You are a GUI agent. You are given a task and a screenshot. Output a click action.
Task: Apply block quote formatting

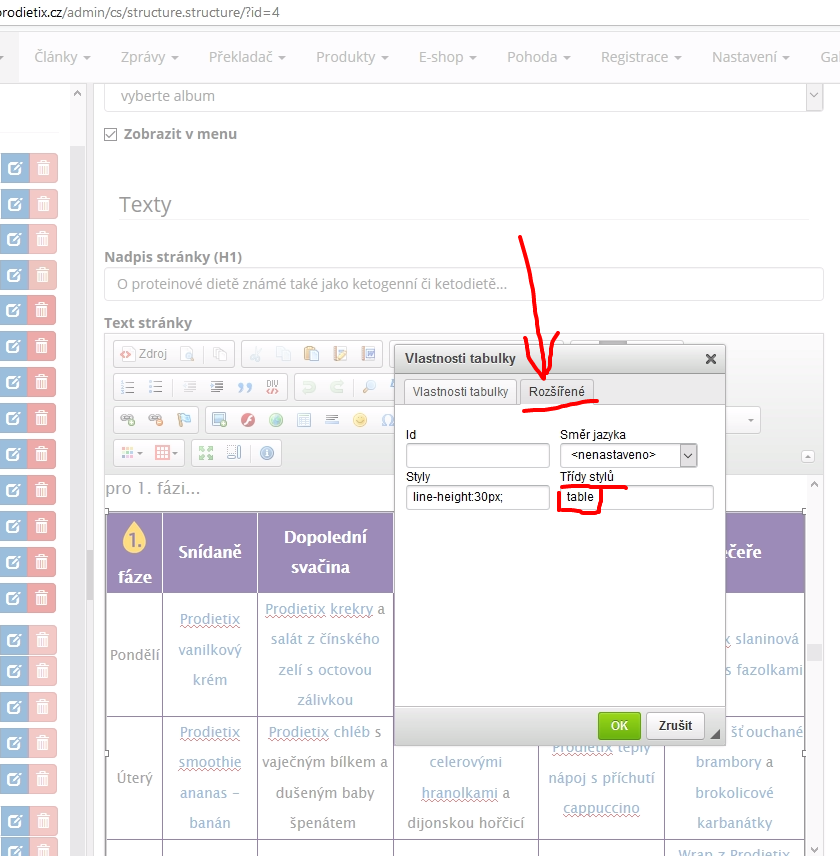coord(245,387)
